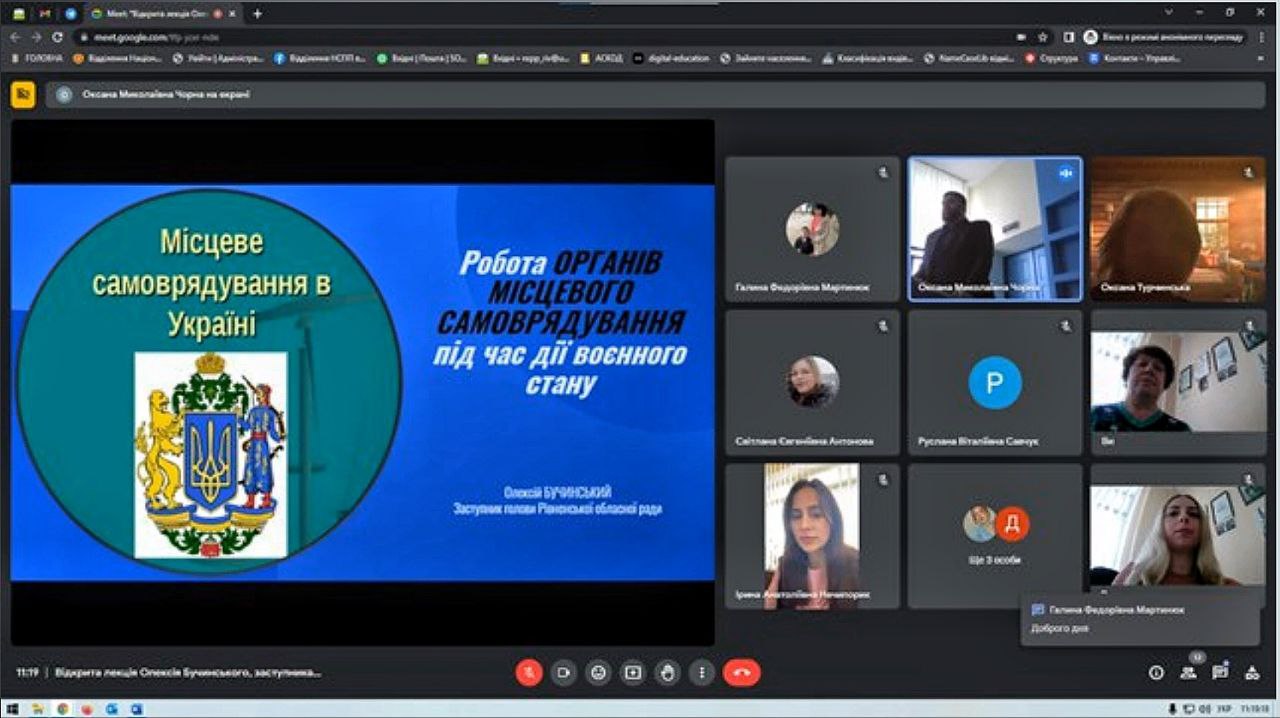The height and width of the screenshot is (718, 1280).
Task: Open Зайняте населення bookmark
Action: (x=766, y=58)
